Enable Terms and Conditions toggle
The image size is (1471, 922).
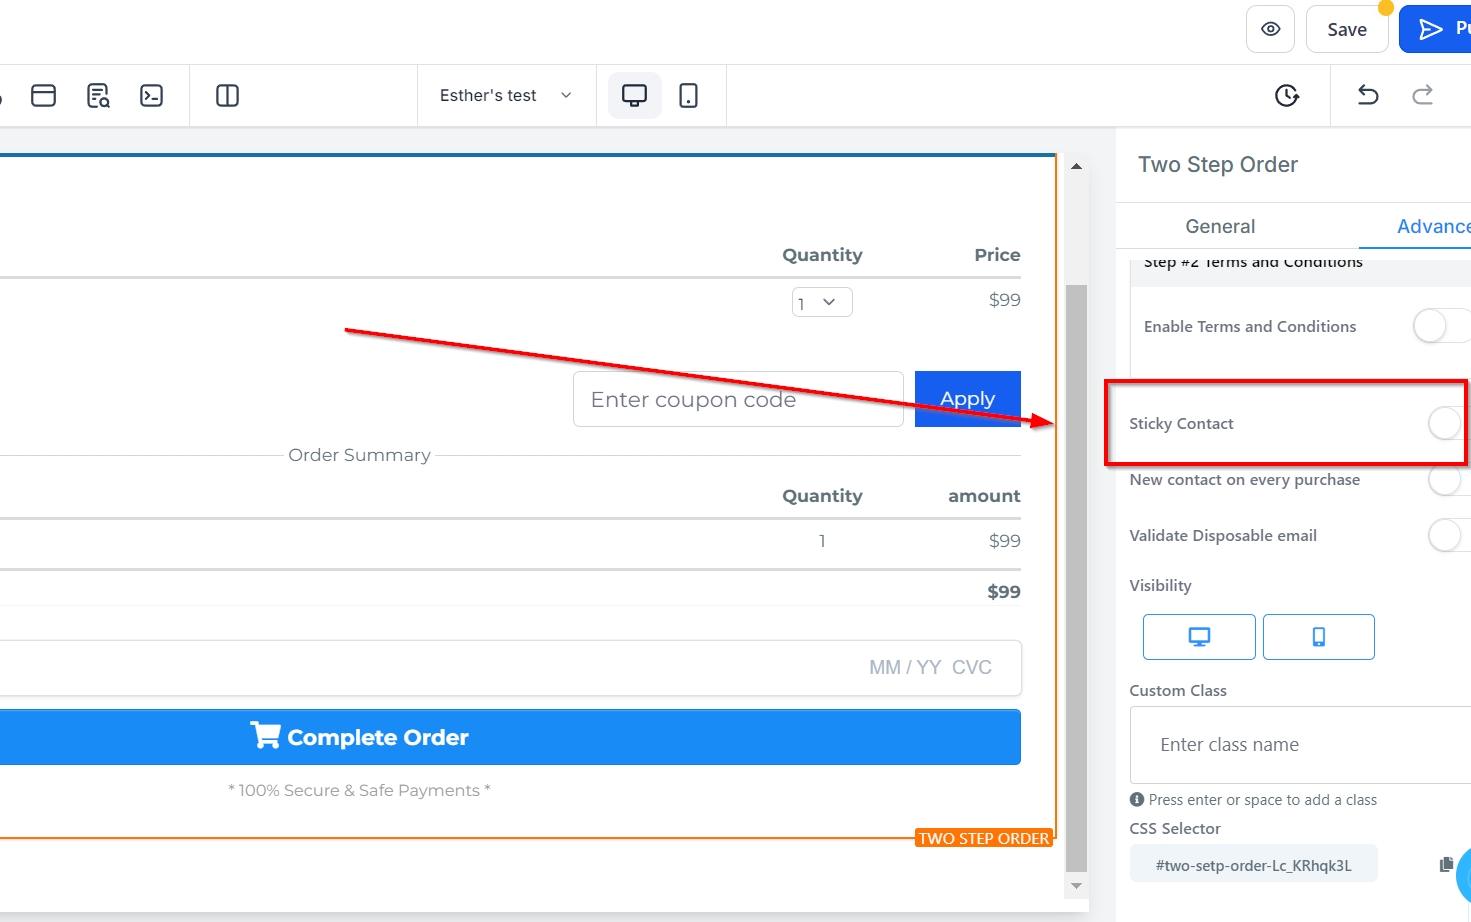1439,326
